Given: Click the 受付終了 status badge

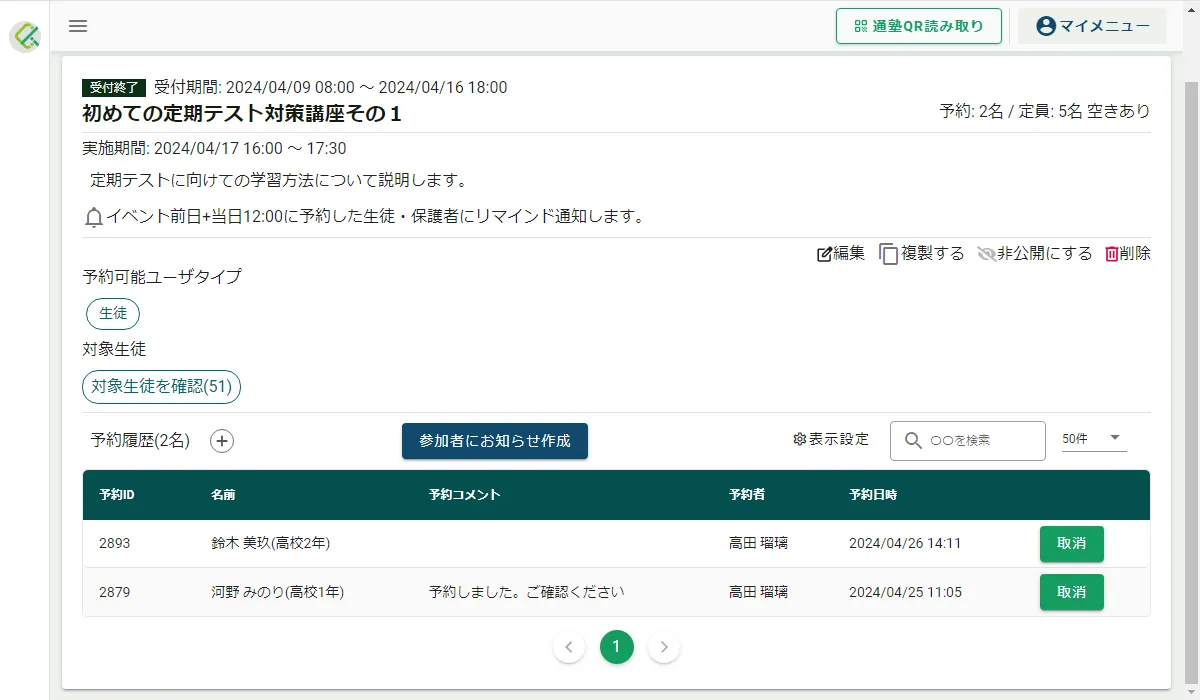Looking at the screenshot, I should click(x=114, y=87).
